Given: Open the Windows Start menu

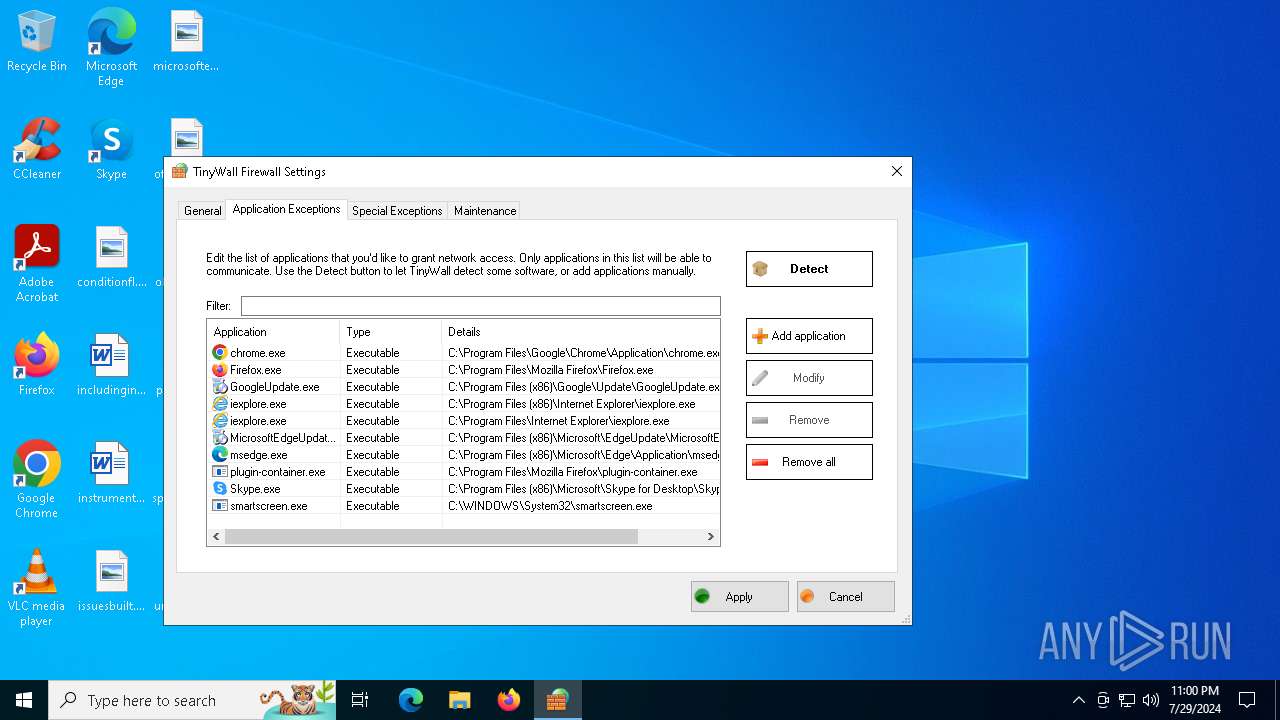Looking at the screenshot, I should pos(24,700).
